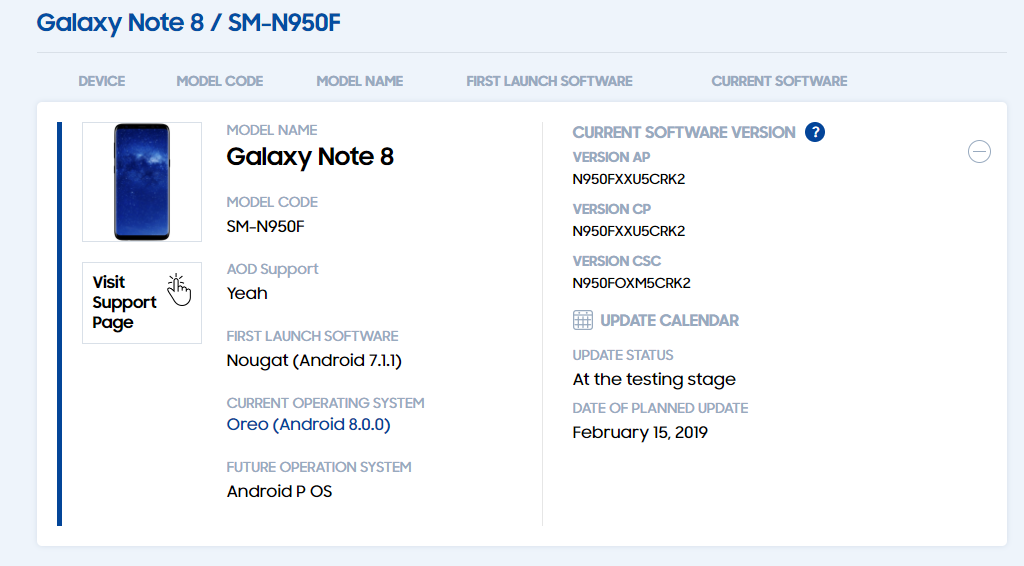Click the Galaxy Note 8 / SM-N950F page title

pos(188,23)
